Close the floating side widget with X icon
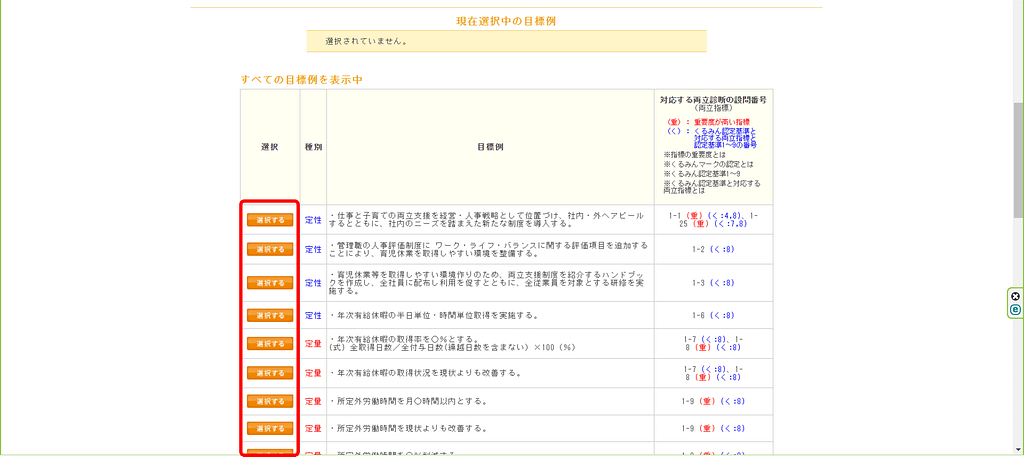The width and height of the screenshot is (1024, 457). [1015, 297]
